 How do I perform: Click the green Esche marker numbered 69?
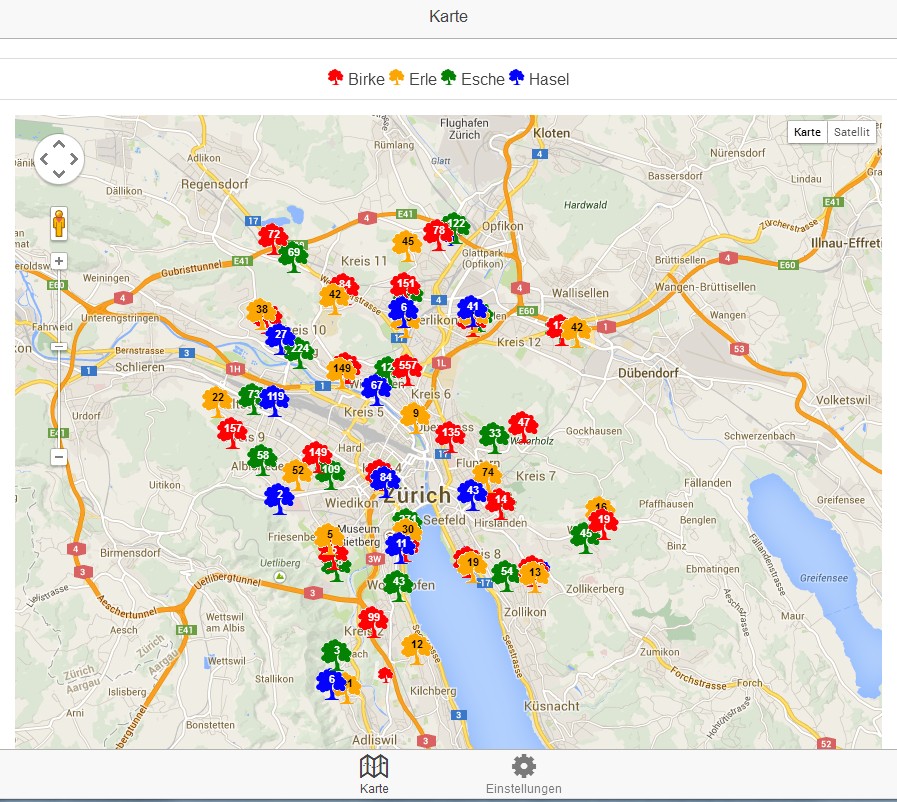click(293, 257)
